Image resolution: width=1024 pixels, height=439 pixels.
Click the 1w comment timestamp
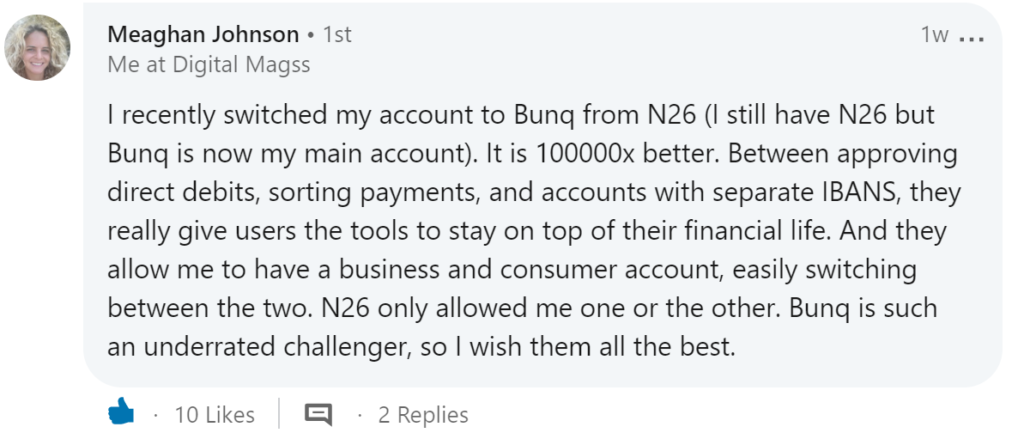pos(934,36)
